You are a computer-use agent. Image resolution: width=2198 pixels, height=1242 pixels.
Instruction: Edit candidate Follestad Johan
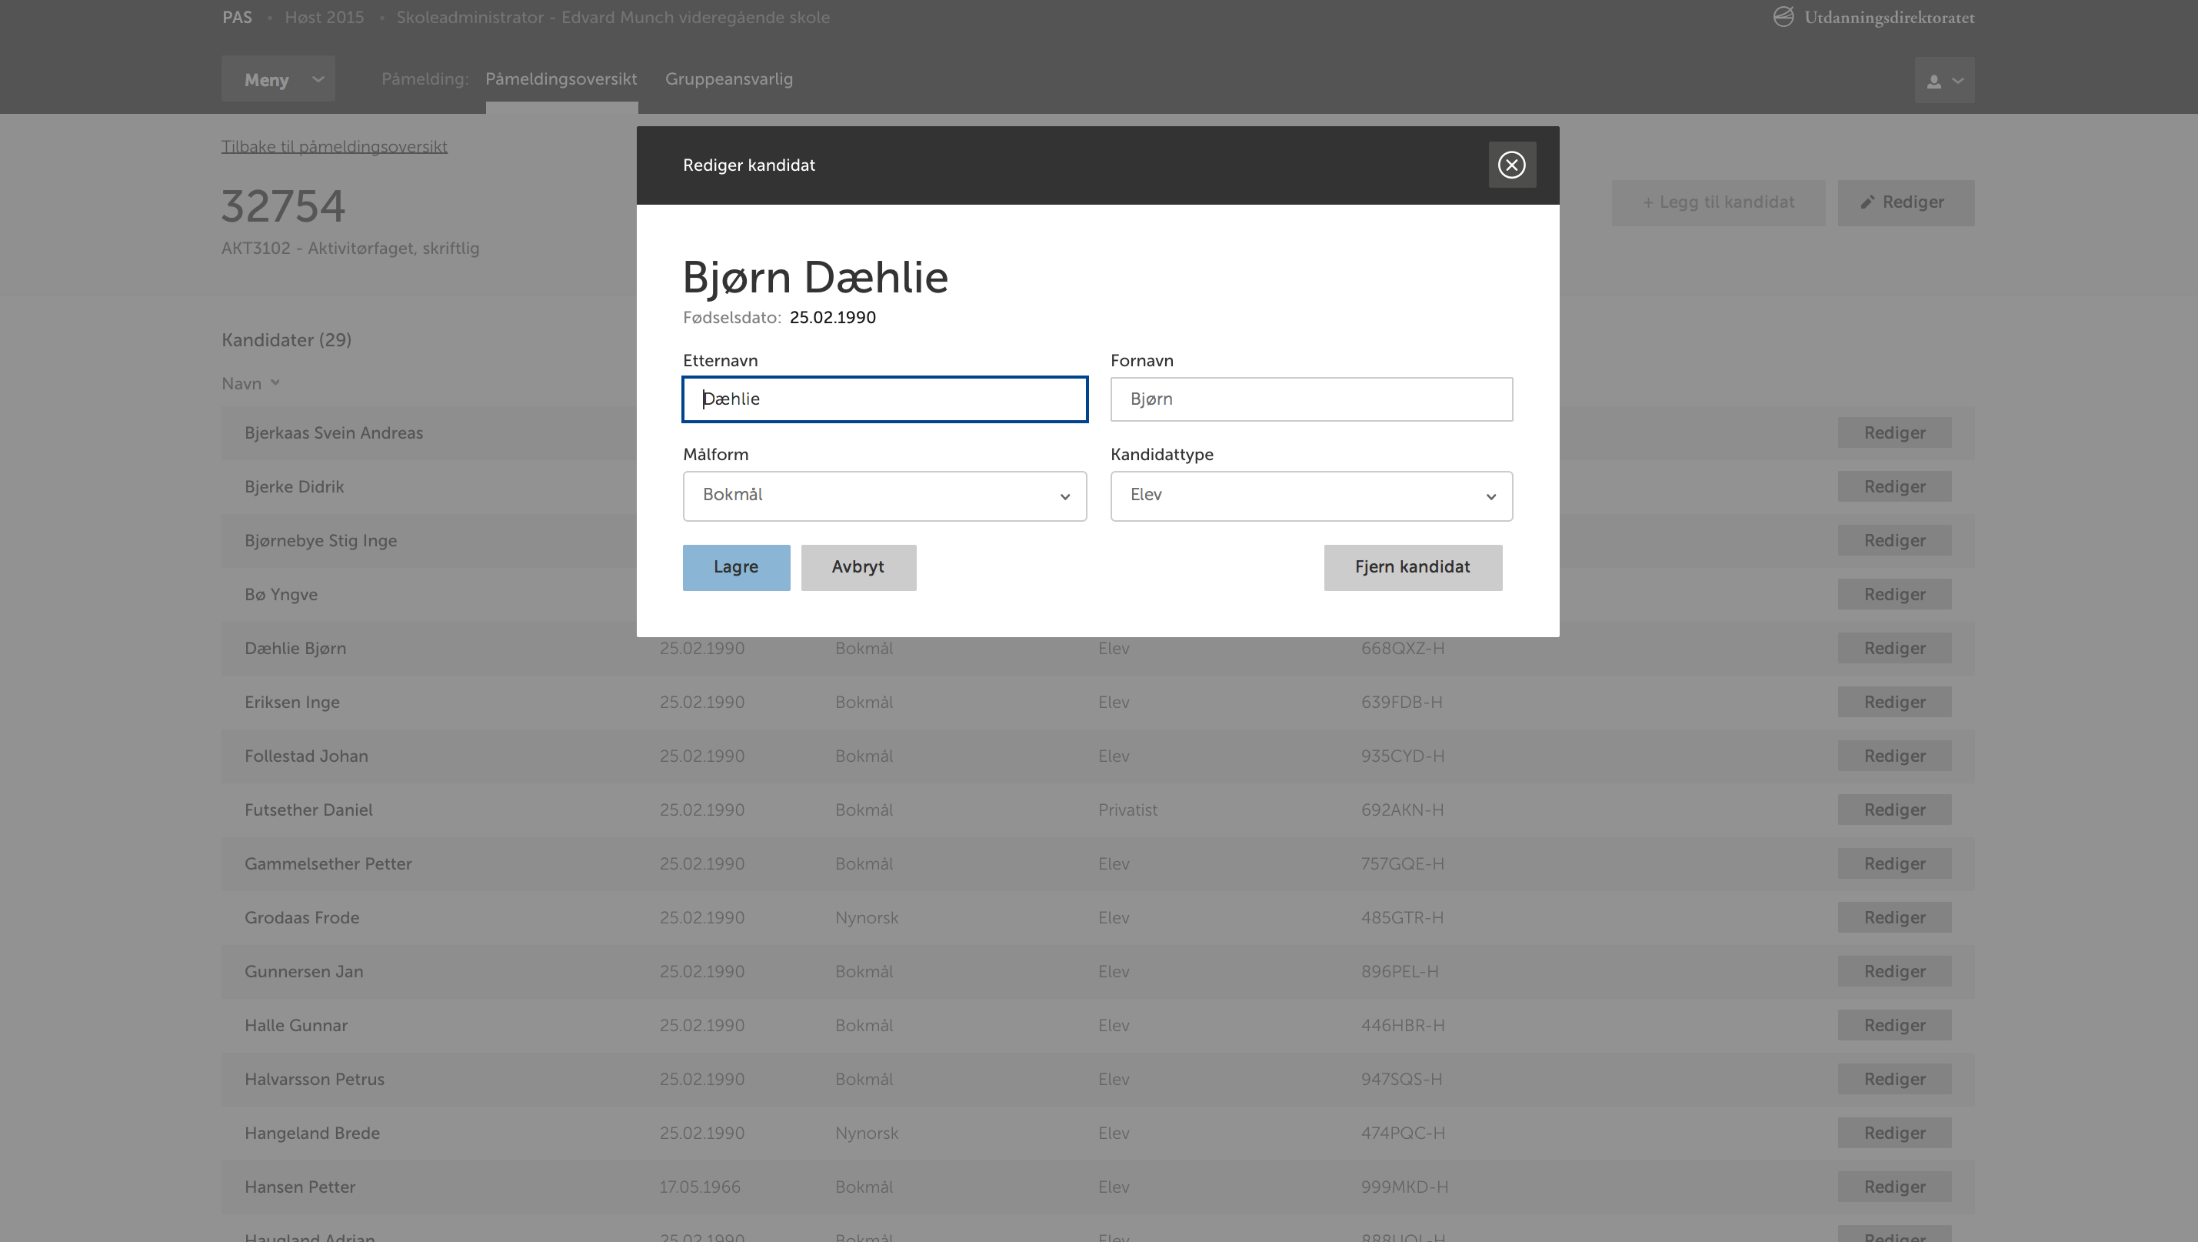point(1894,756)
